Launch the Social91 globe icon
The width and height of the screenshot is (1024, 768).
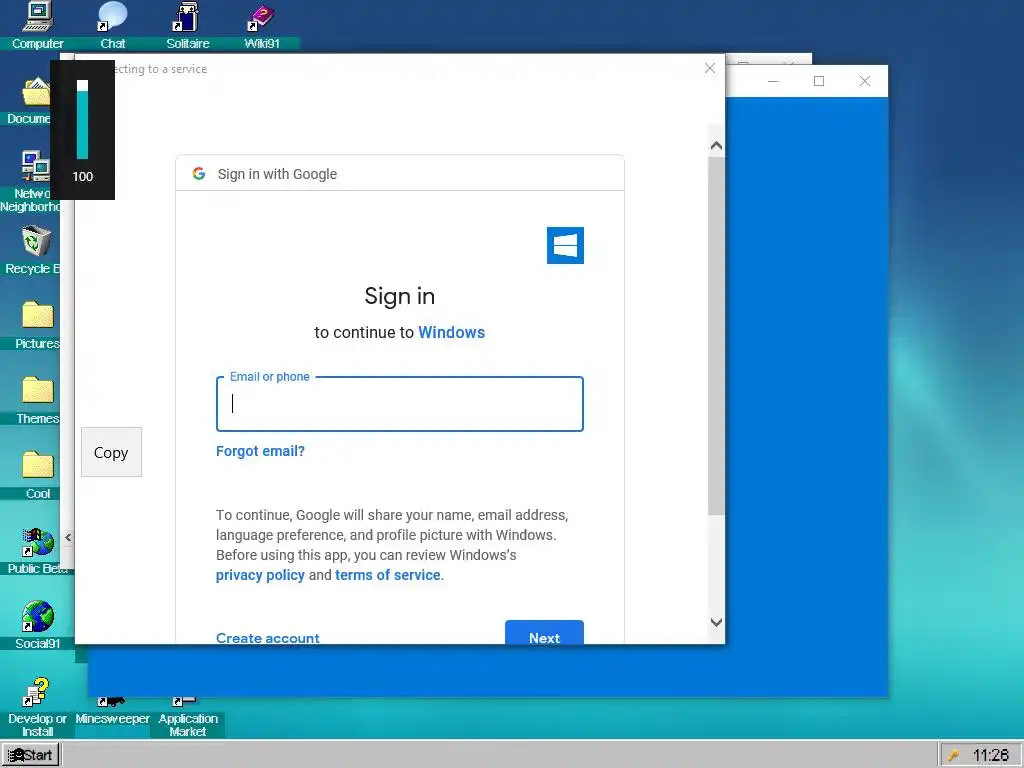click(x=37, y=625)
